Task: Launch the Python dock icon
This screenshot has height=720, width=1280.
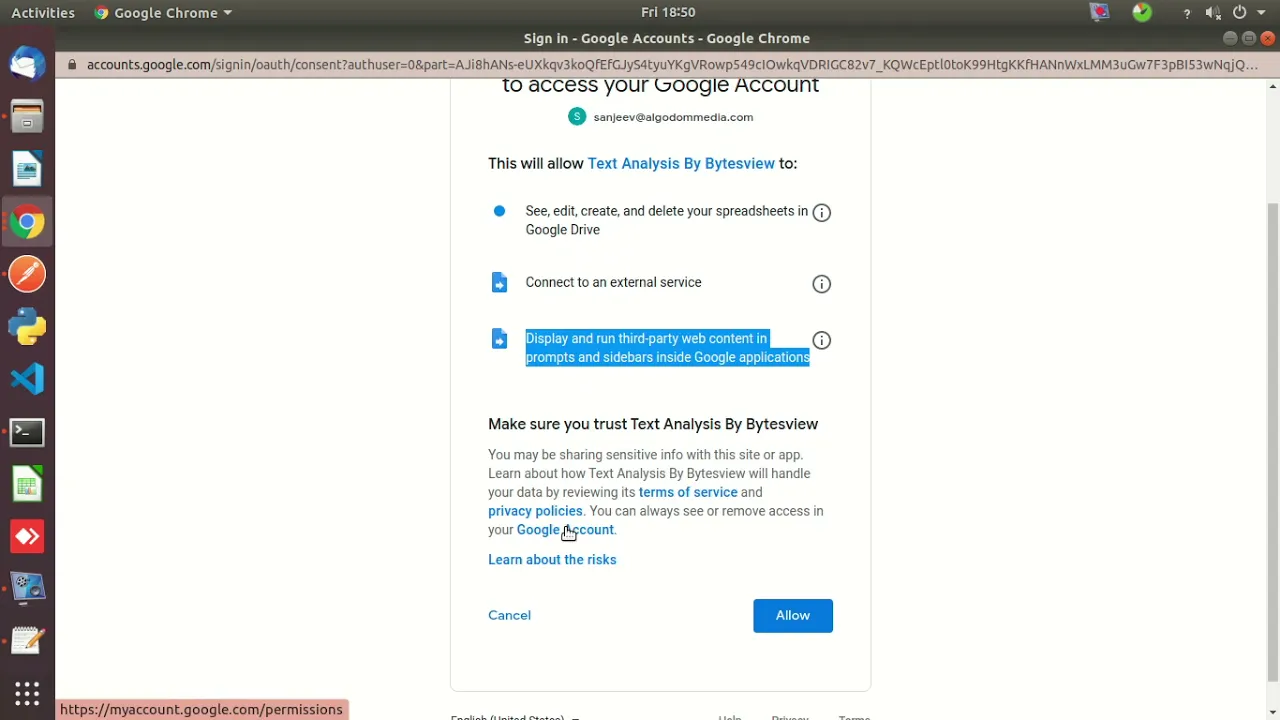Action: tap(27, 327)
